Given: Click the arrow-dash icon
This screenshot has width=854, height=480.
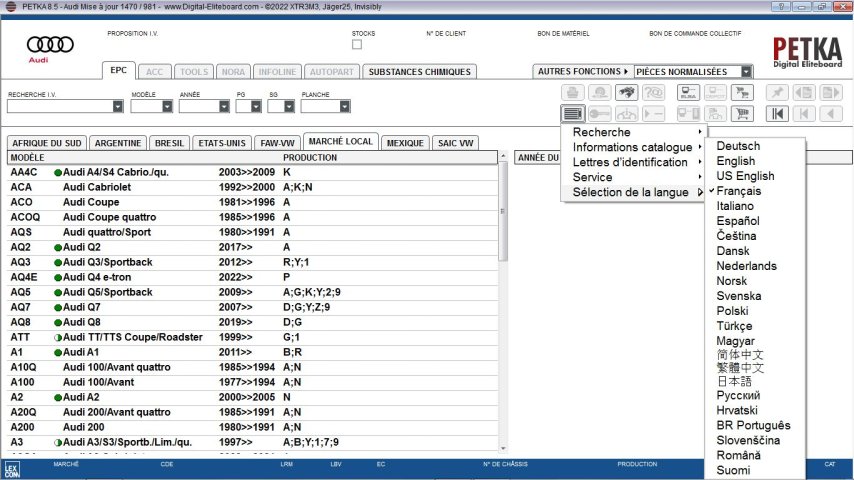Looking at the screenshot, I should [654, 114].
